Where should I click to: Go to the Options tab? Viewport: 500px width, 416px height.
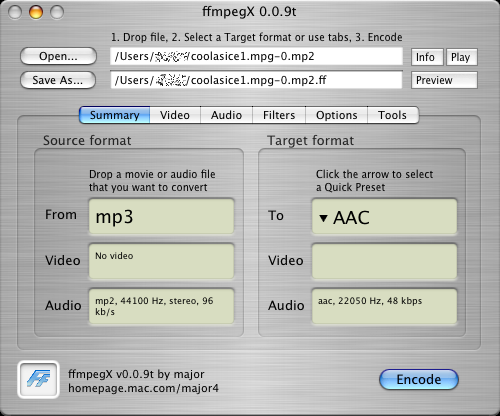point(337,115)
